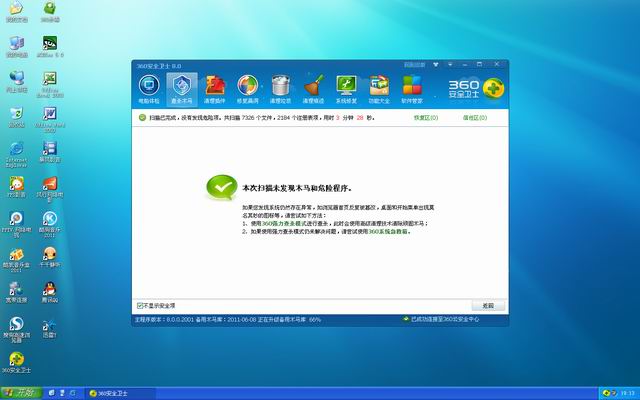Click the 360安全卫士 taskbar button
Screen dimensions: 640x400
(120, 393)
